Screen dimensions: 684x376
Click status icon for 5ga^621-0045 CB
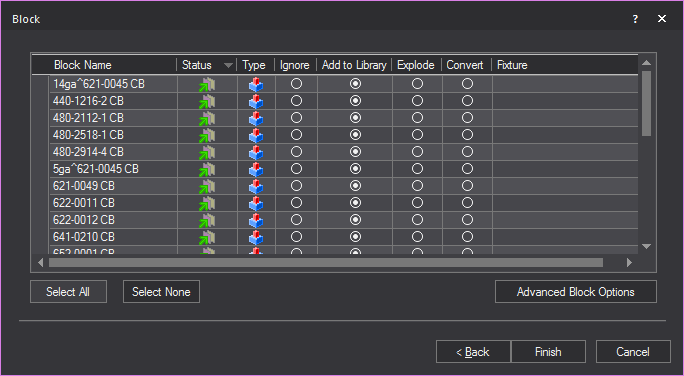[207, 169]
